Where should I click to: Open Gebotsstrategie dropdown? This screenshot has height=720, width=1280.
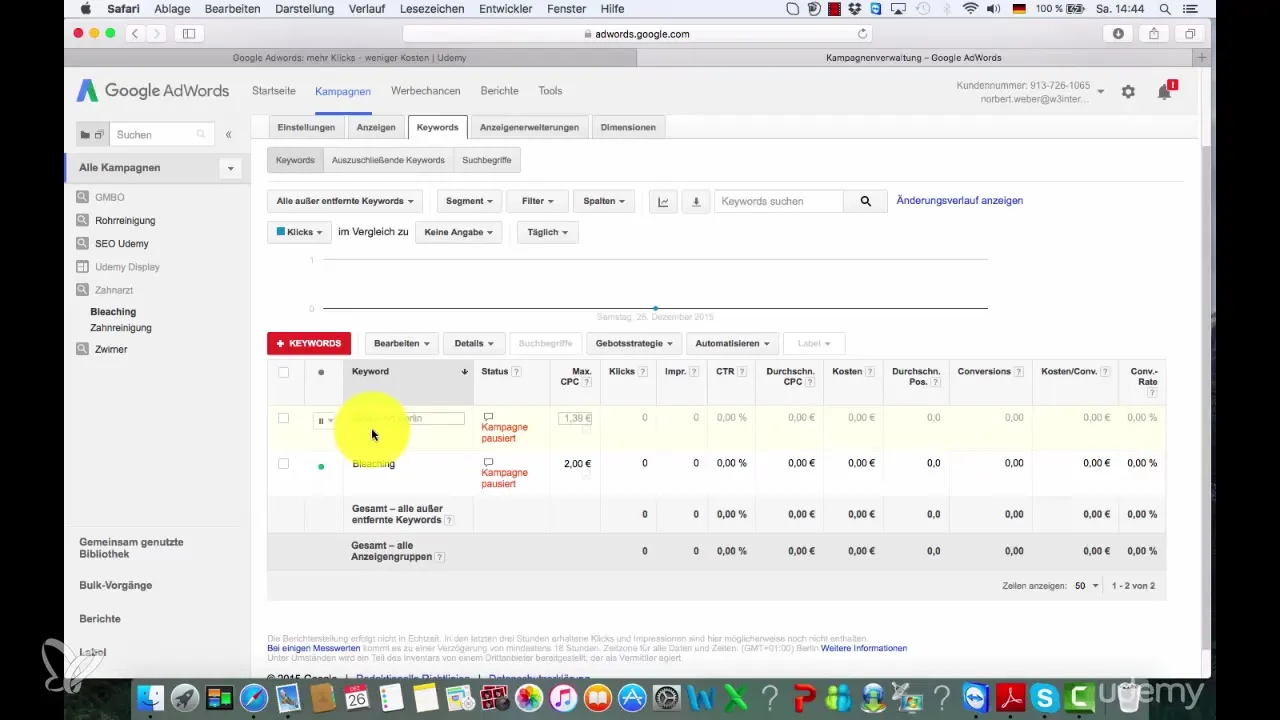(x=634, y=343)
